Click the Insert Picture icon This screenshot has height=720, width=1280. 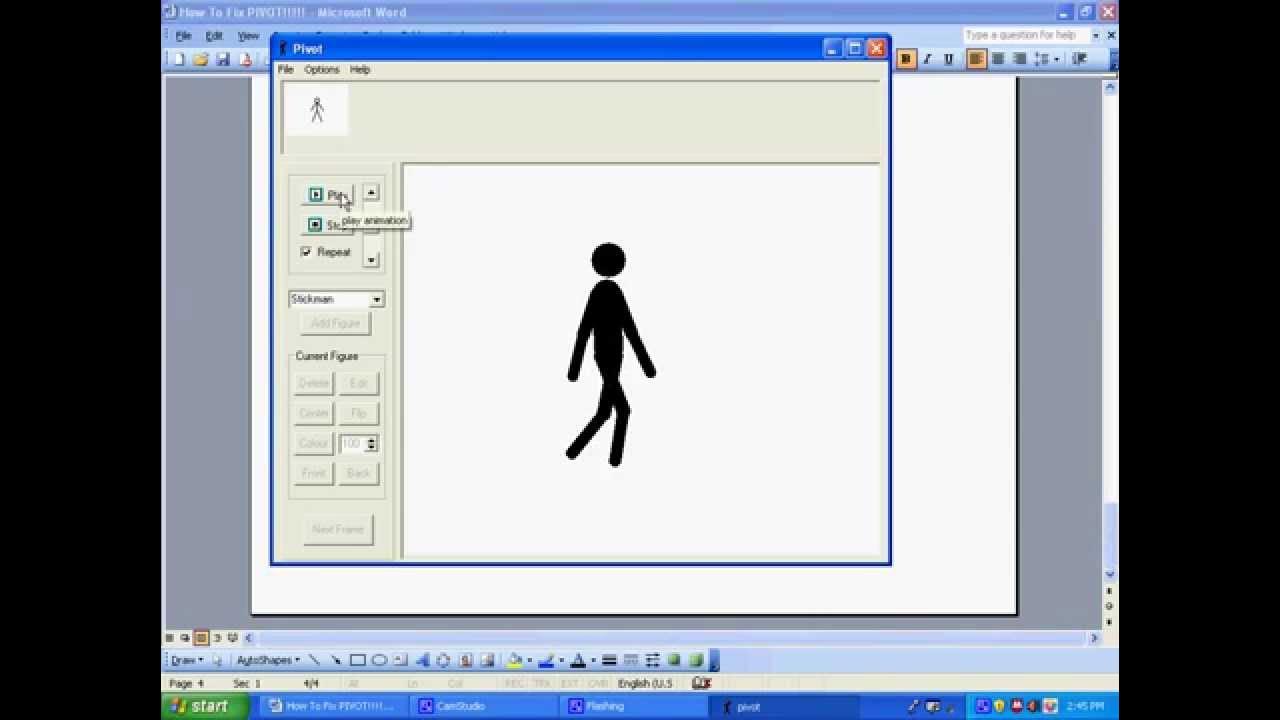488,660
